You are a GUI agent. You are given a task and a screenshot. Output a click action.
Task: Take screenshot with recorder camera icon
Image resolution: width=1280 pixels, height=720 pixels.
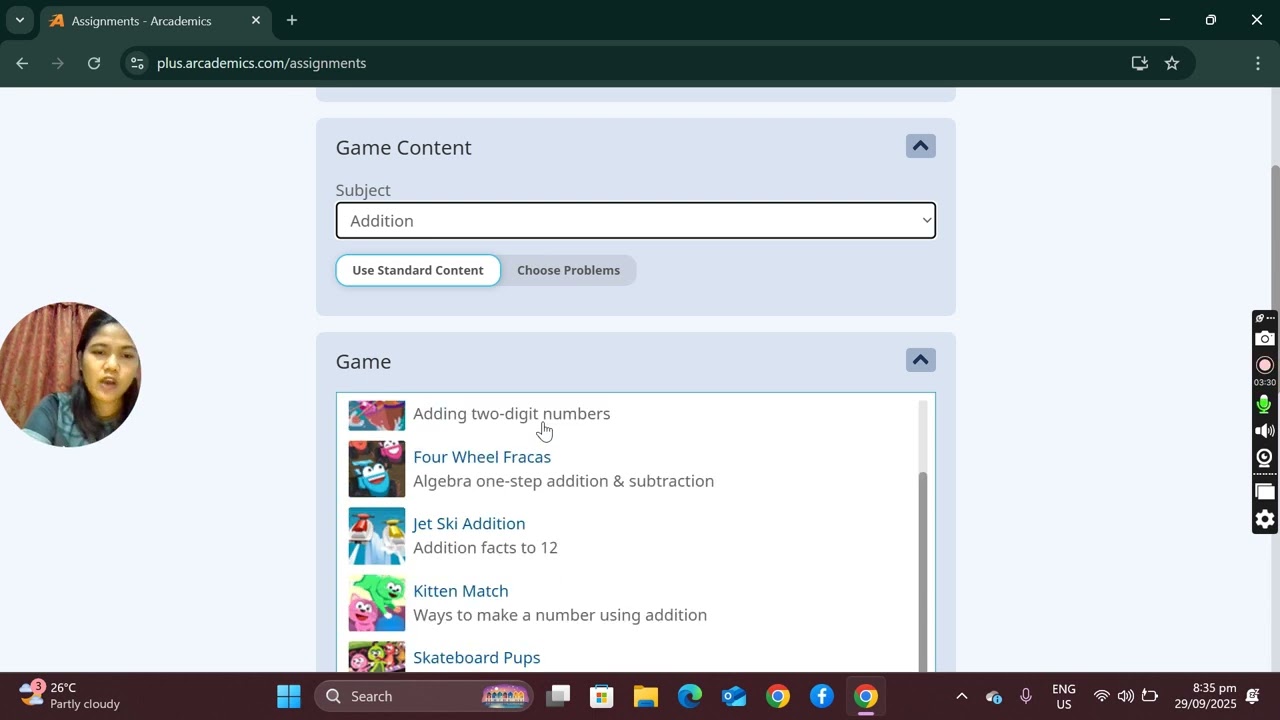[1265, 339]
